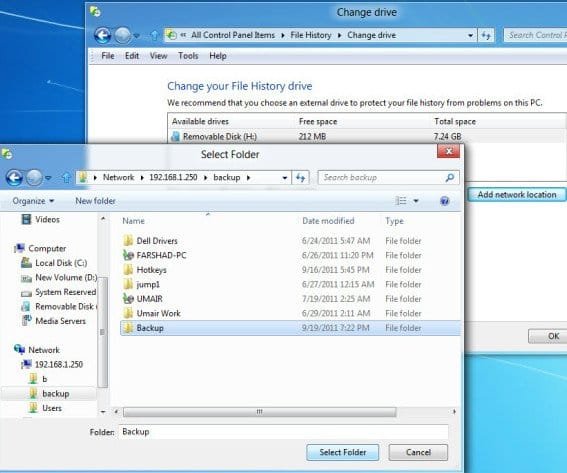
Task: Open address bar history dropdown in Select Folder
Action: 285,178
